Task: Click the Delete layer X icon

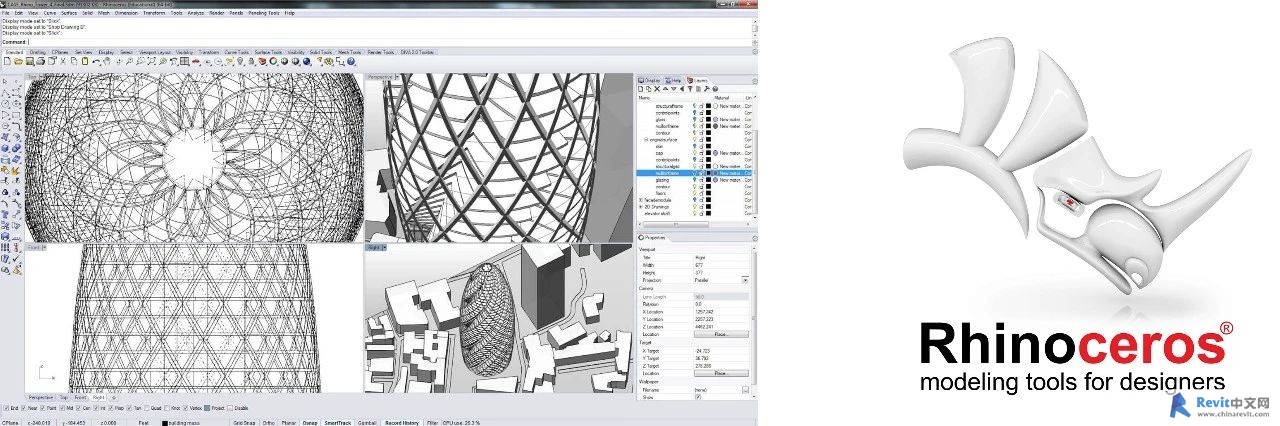Action: coord(657,88)
